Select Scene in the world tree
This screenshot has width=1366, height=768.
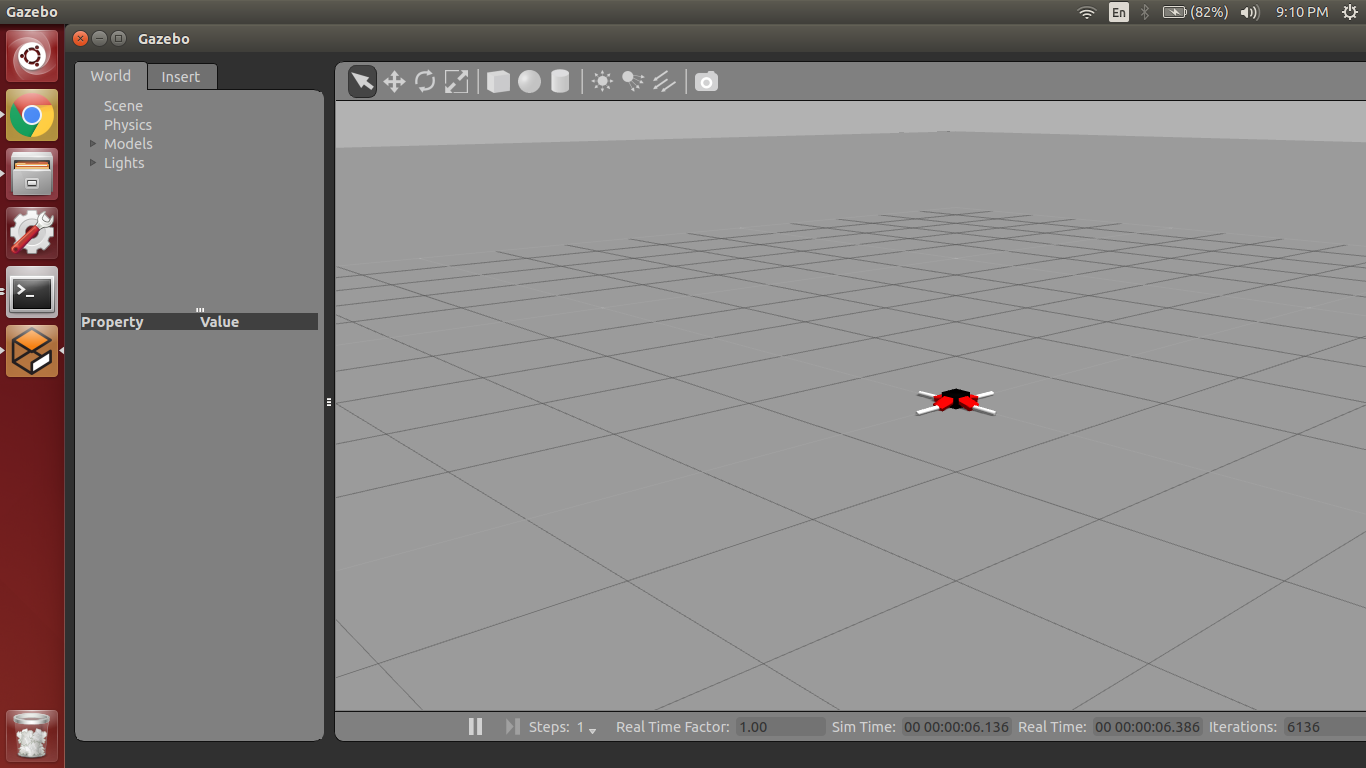[x=123, y=106]
